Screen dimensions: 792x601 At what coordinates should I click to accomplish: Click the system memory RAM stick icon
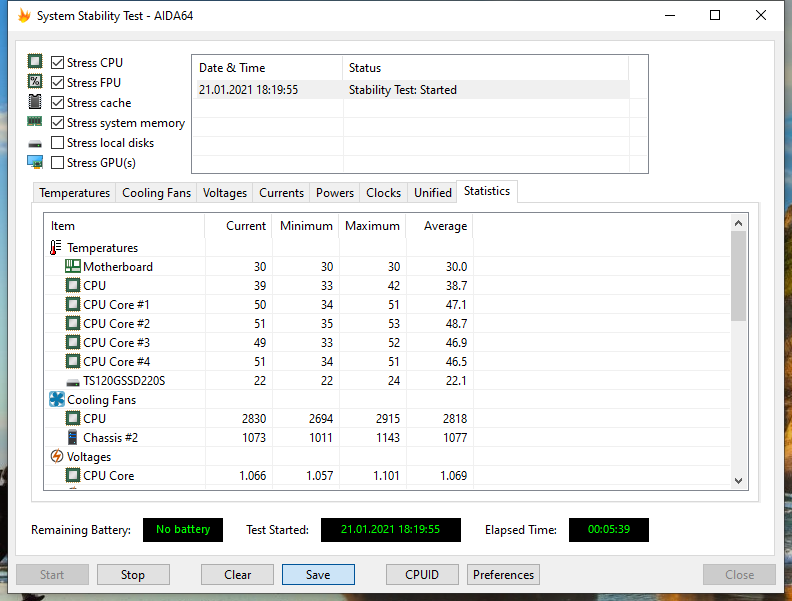[35, 121]
